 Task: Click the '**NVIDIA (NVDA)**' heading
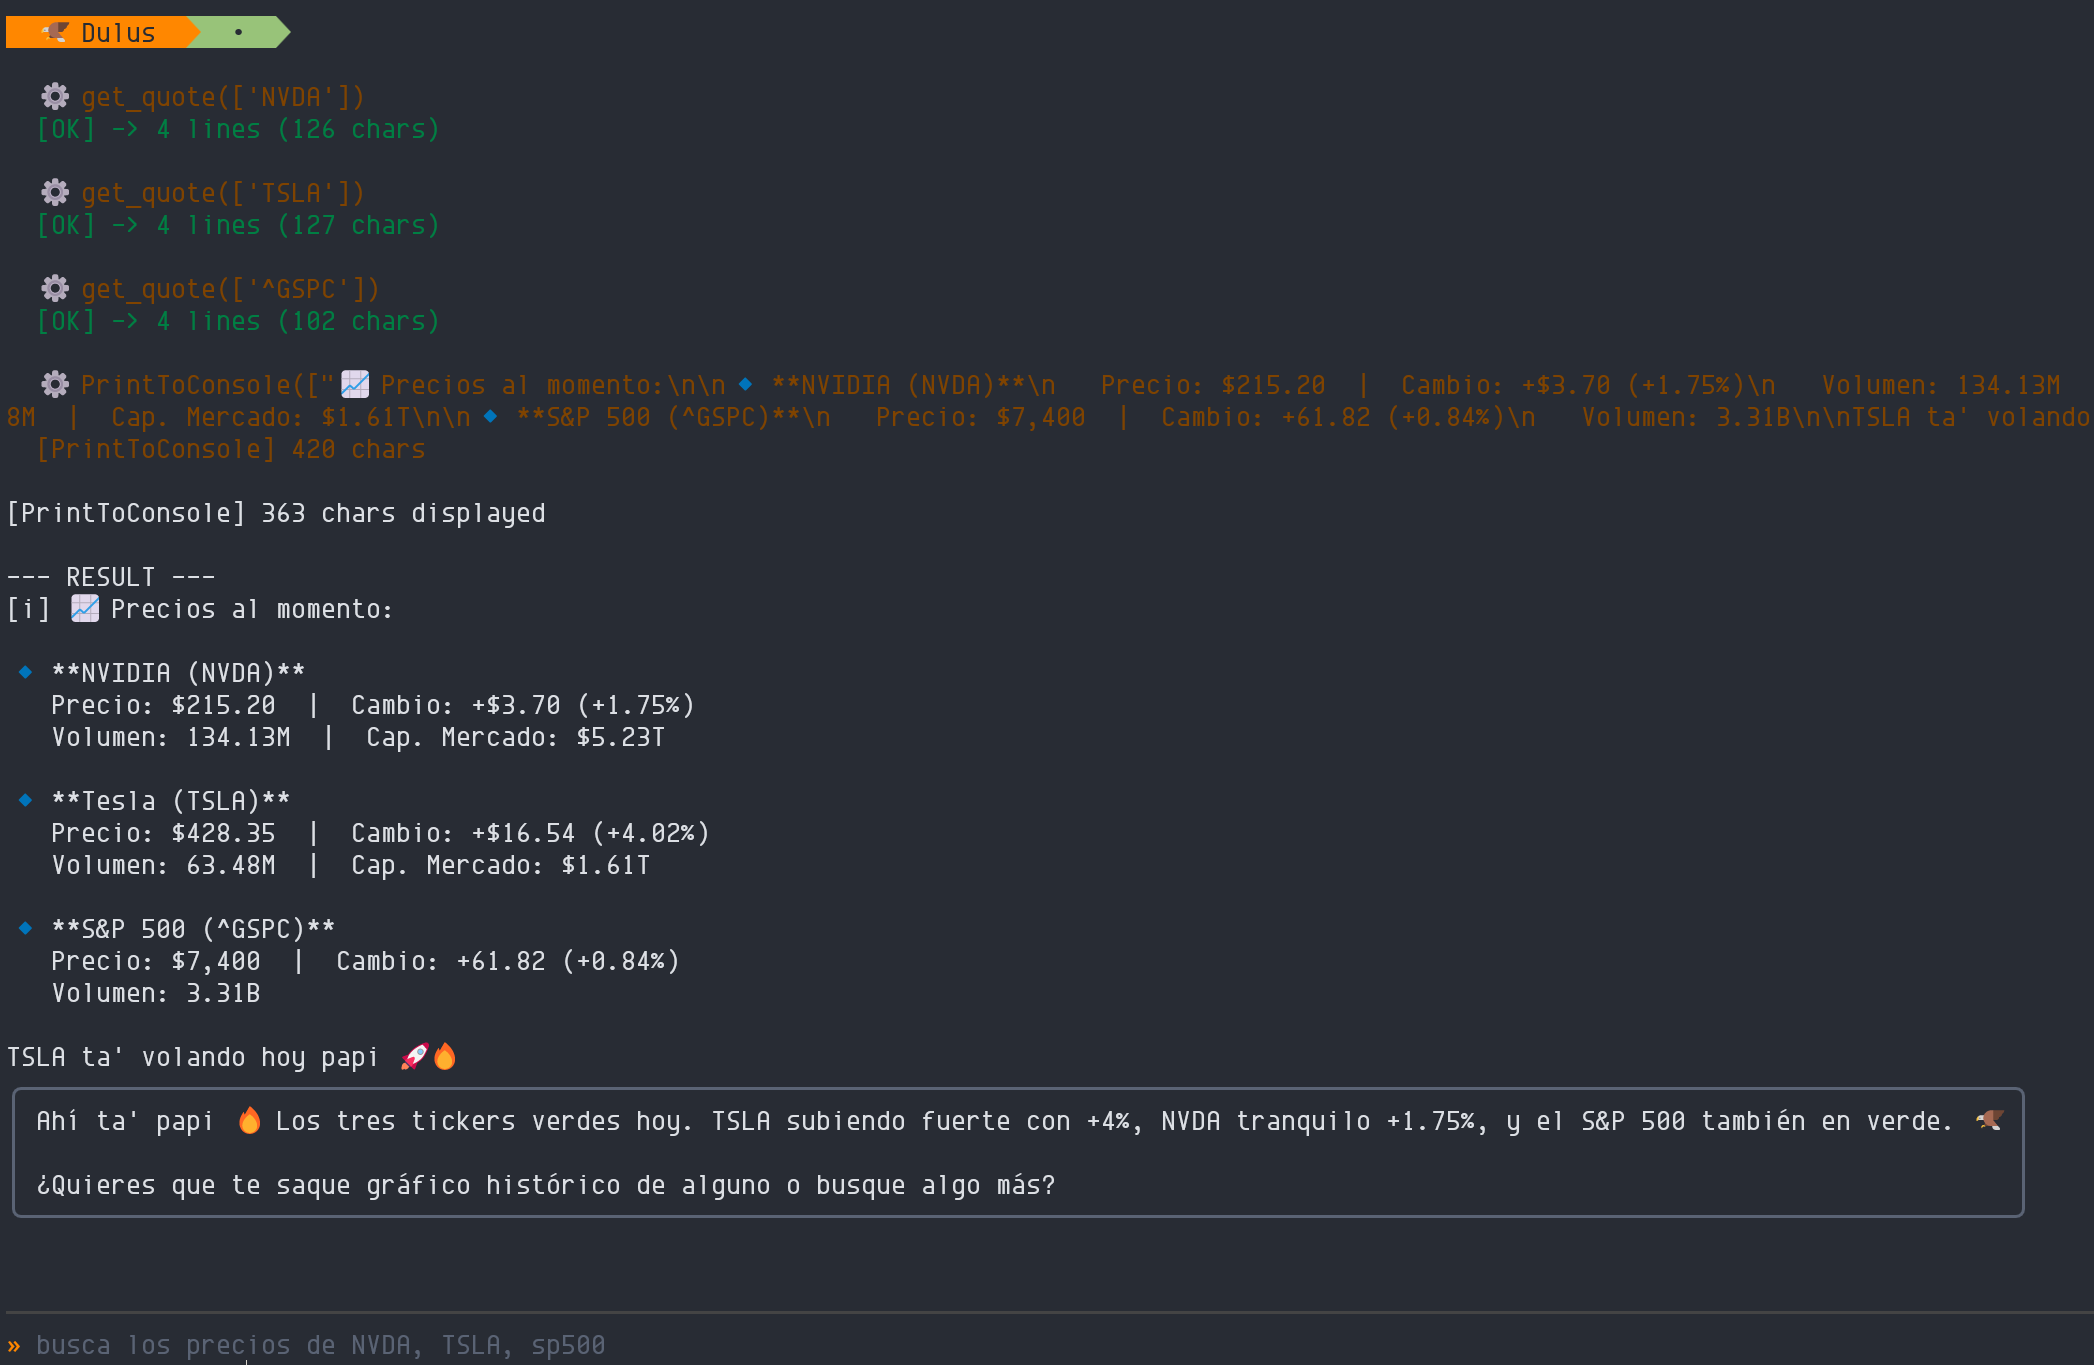[x=178, y=673]
